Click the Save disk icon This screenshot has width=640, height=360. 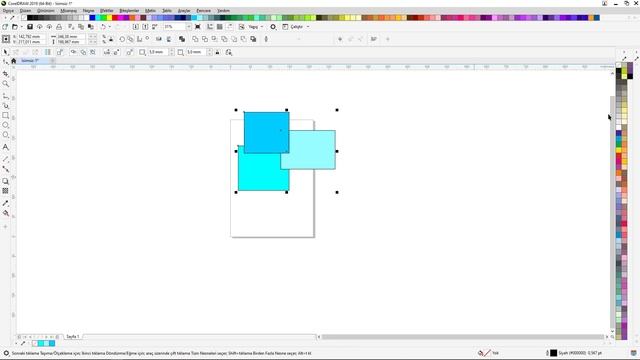click(x=30, y=27)
